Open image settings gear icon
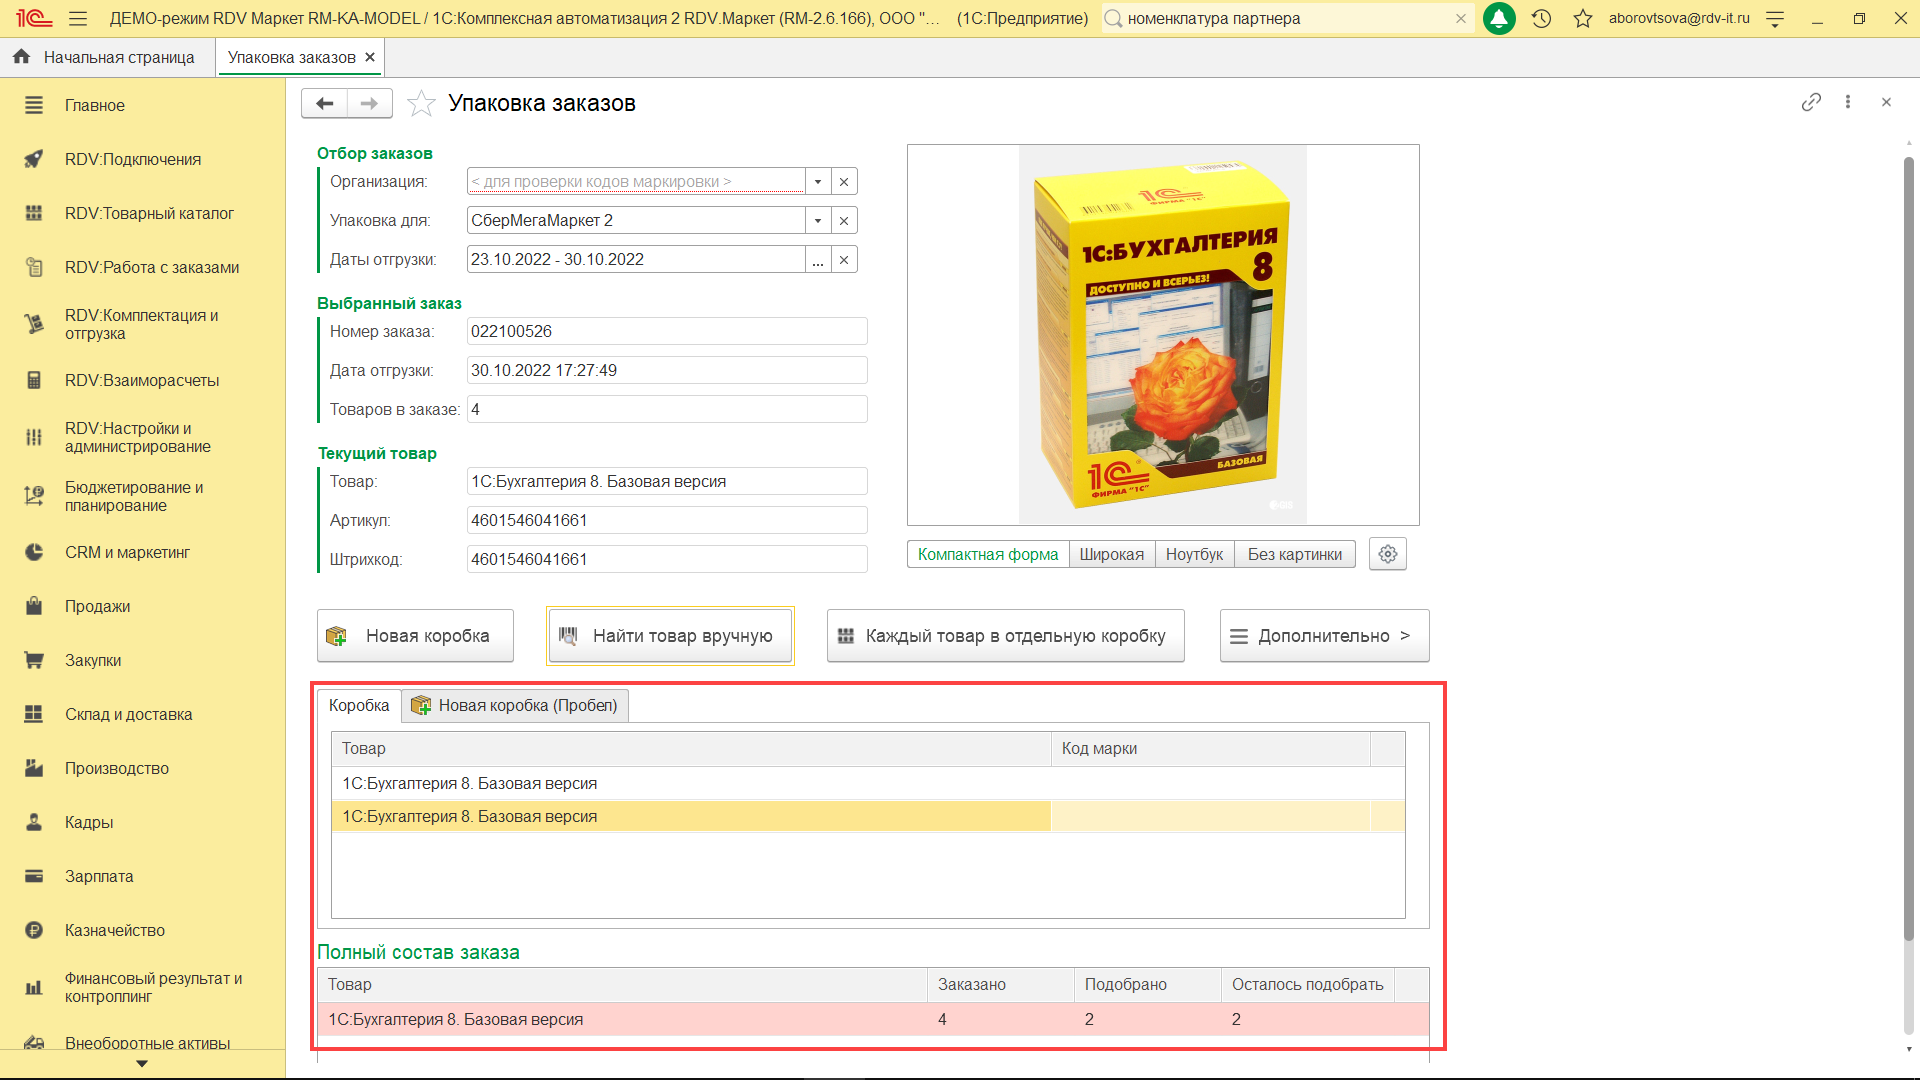Screen dimensions: 1920x1080 [x=1387, y=554]
